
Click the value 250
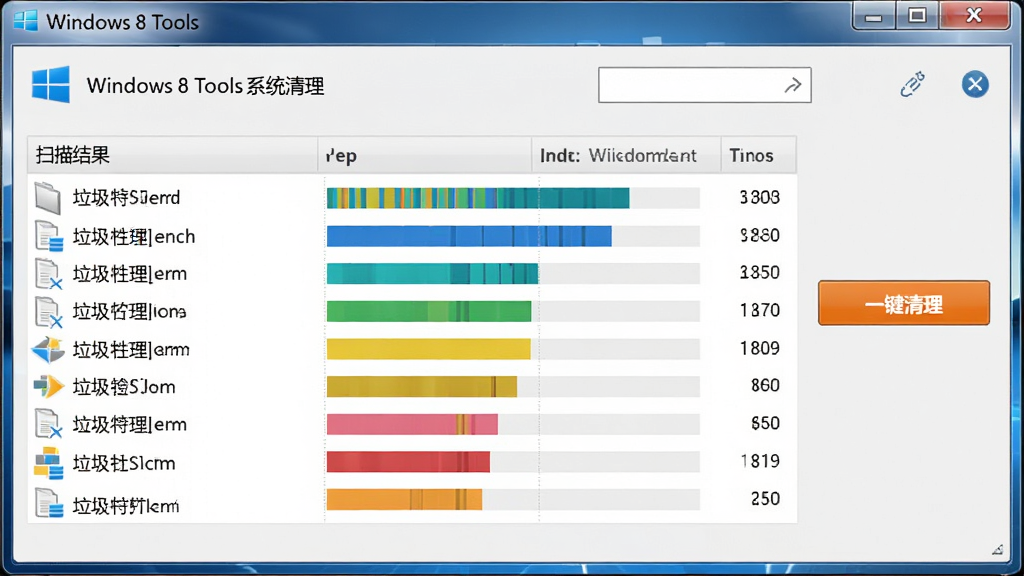[765, 499]
